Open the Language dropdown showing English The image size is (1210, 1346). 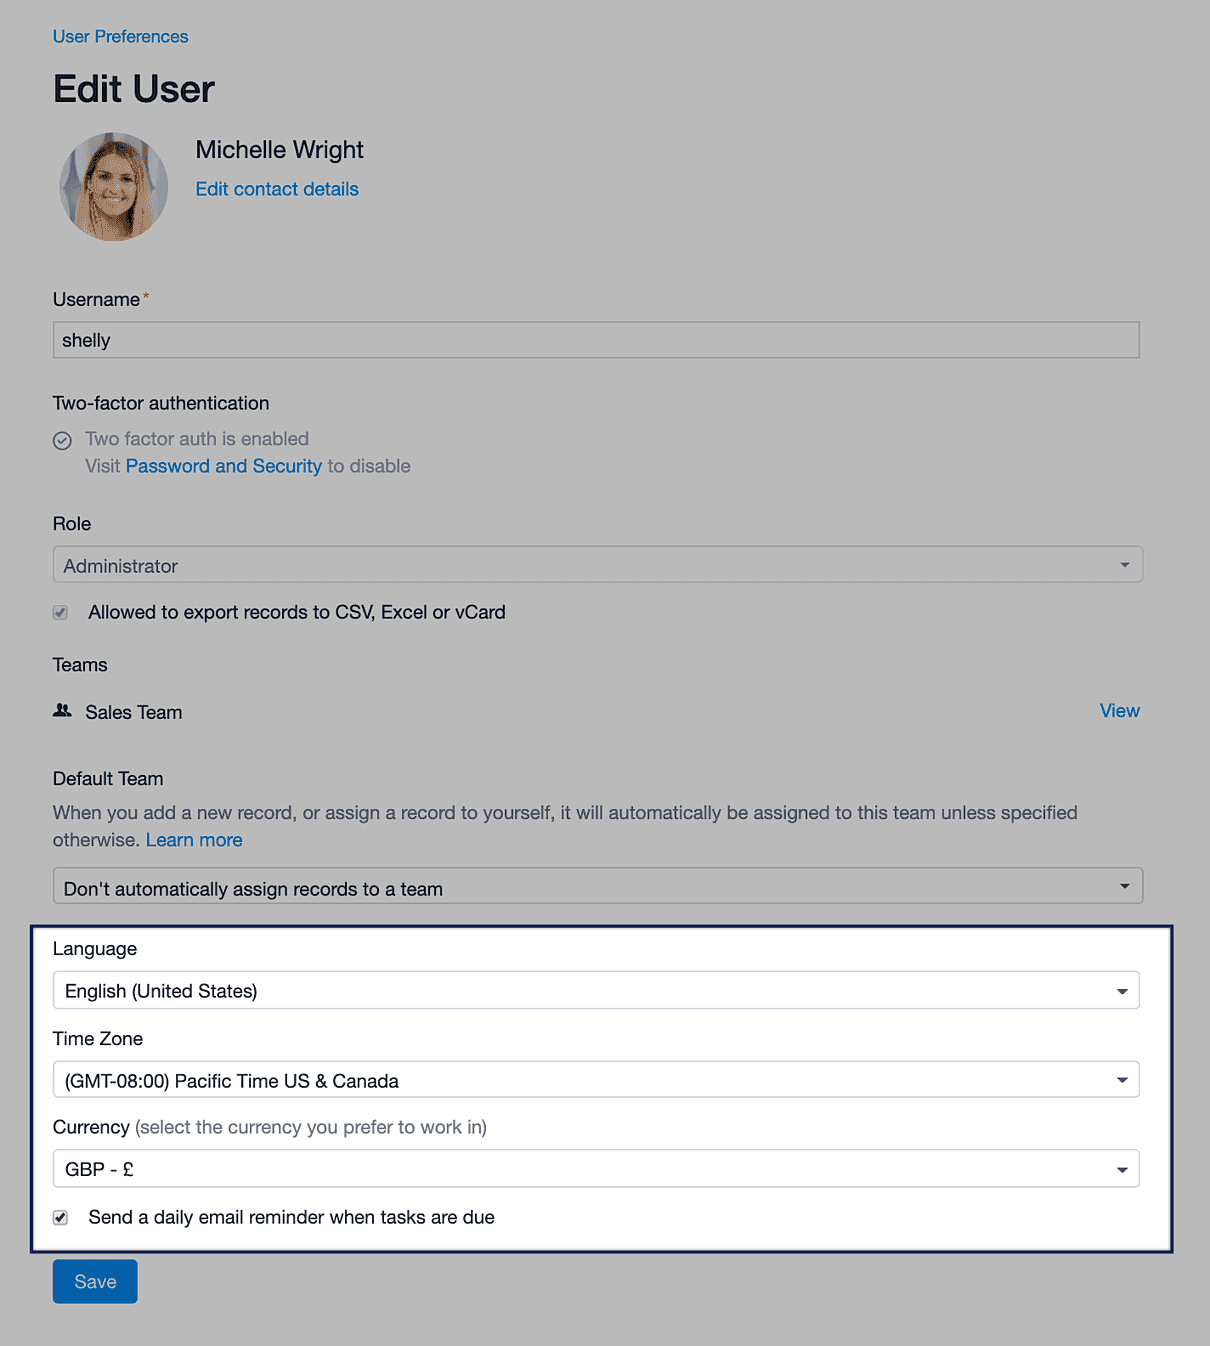596,990
